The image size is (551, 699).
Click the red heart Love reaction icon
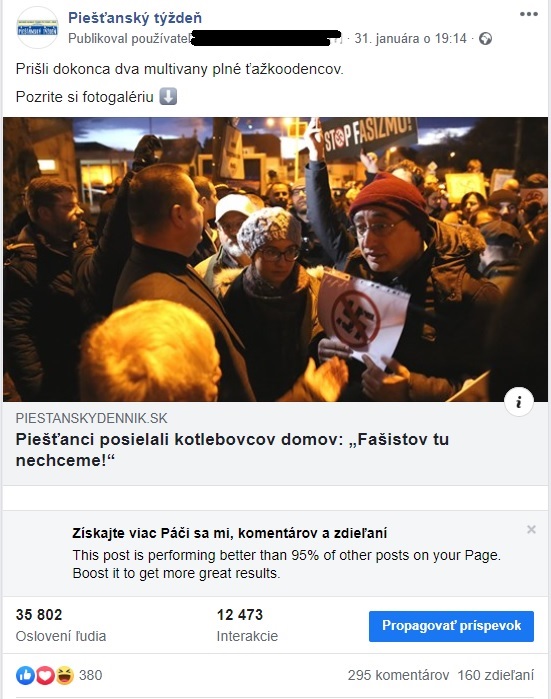click(45, 675)
